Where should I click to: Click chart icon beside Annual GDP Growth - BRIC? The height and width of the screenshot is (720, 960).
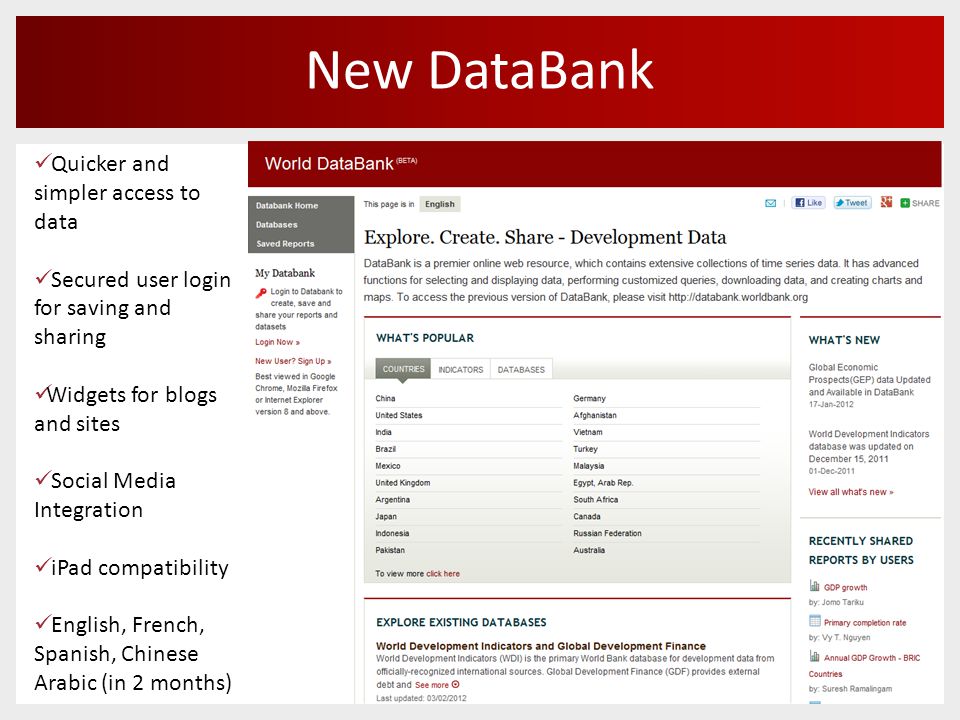point(814,656)
